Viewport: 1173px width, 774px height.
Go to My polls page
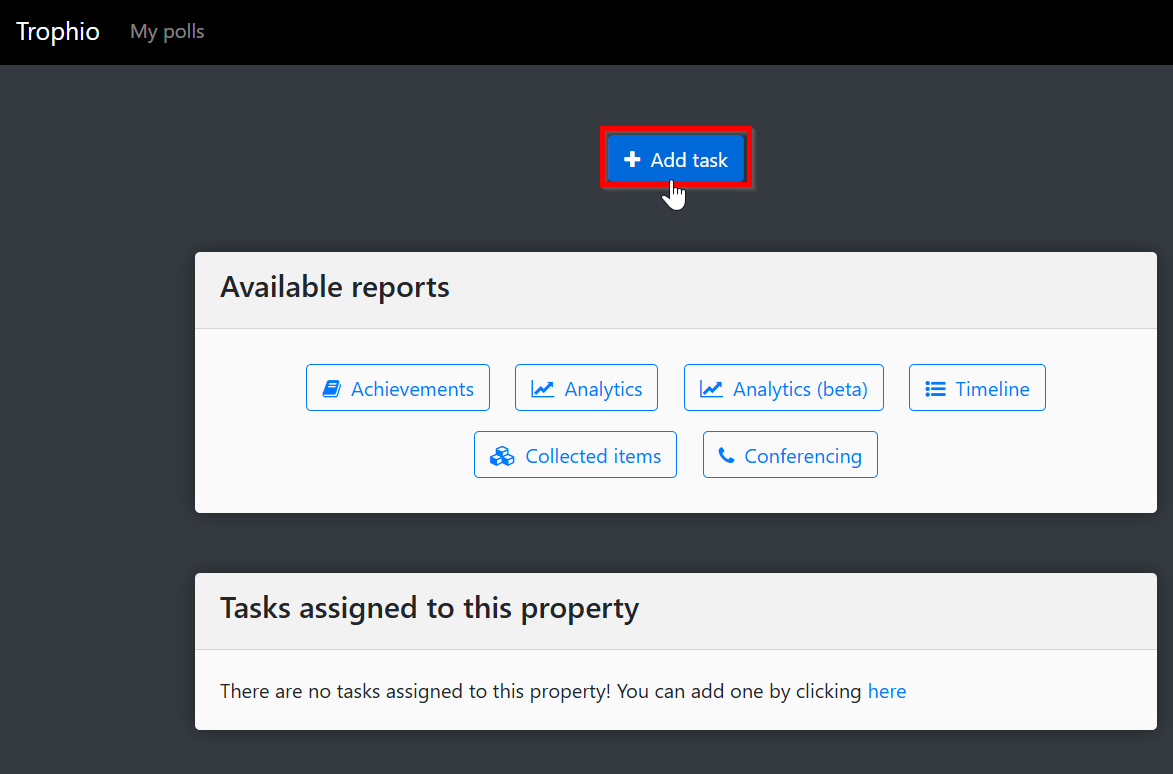(x=167, y=31)
